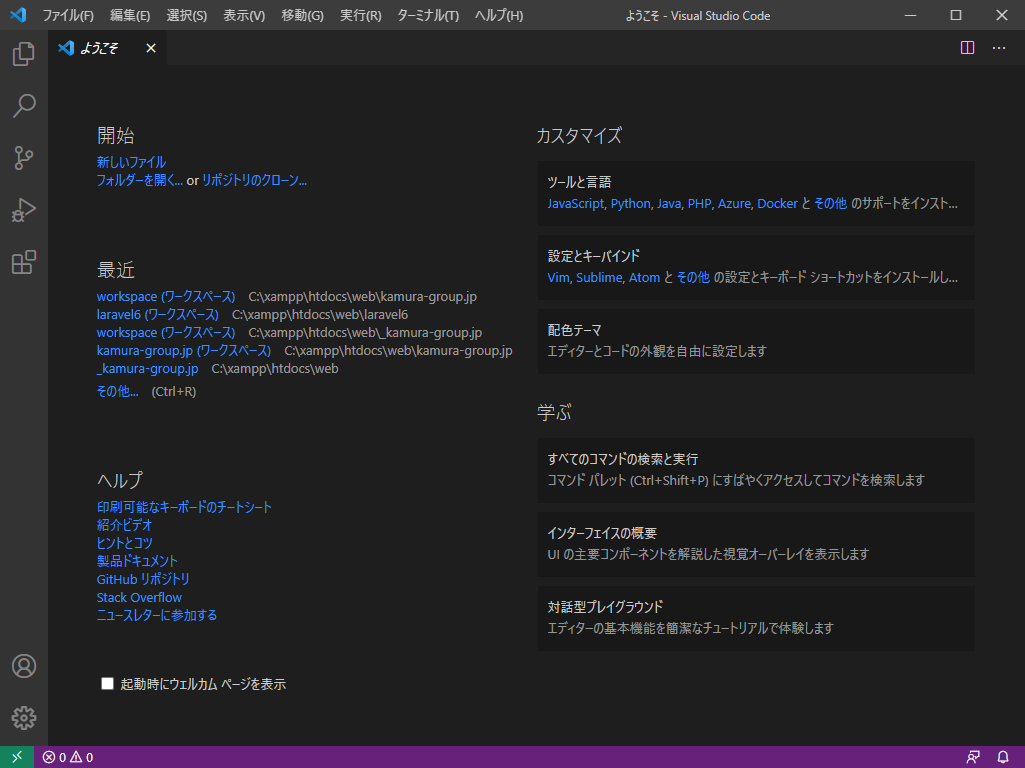Viewport: 1025px width, 768px height.
Task: Open the Source Control view icon
Action: (x=24, y=158)
